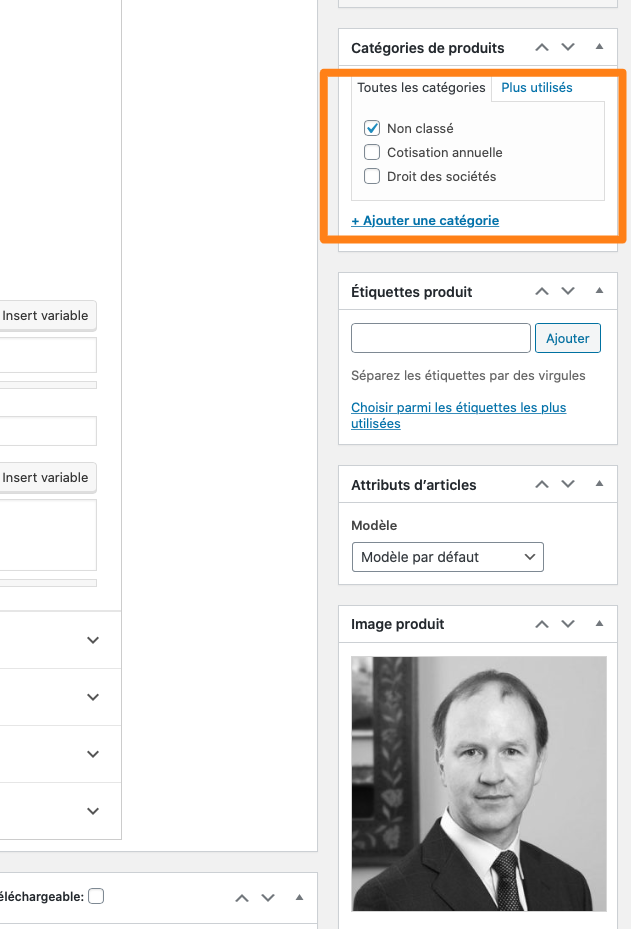Image resolution: width=631 pixels, height=929 pixels.
Task: Click the Ajouter tag button
Action: [568, 338]
